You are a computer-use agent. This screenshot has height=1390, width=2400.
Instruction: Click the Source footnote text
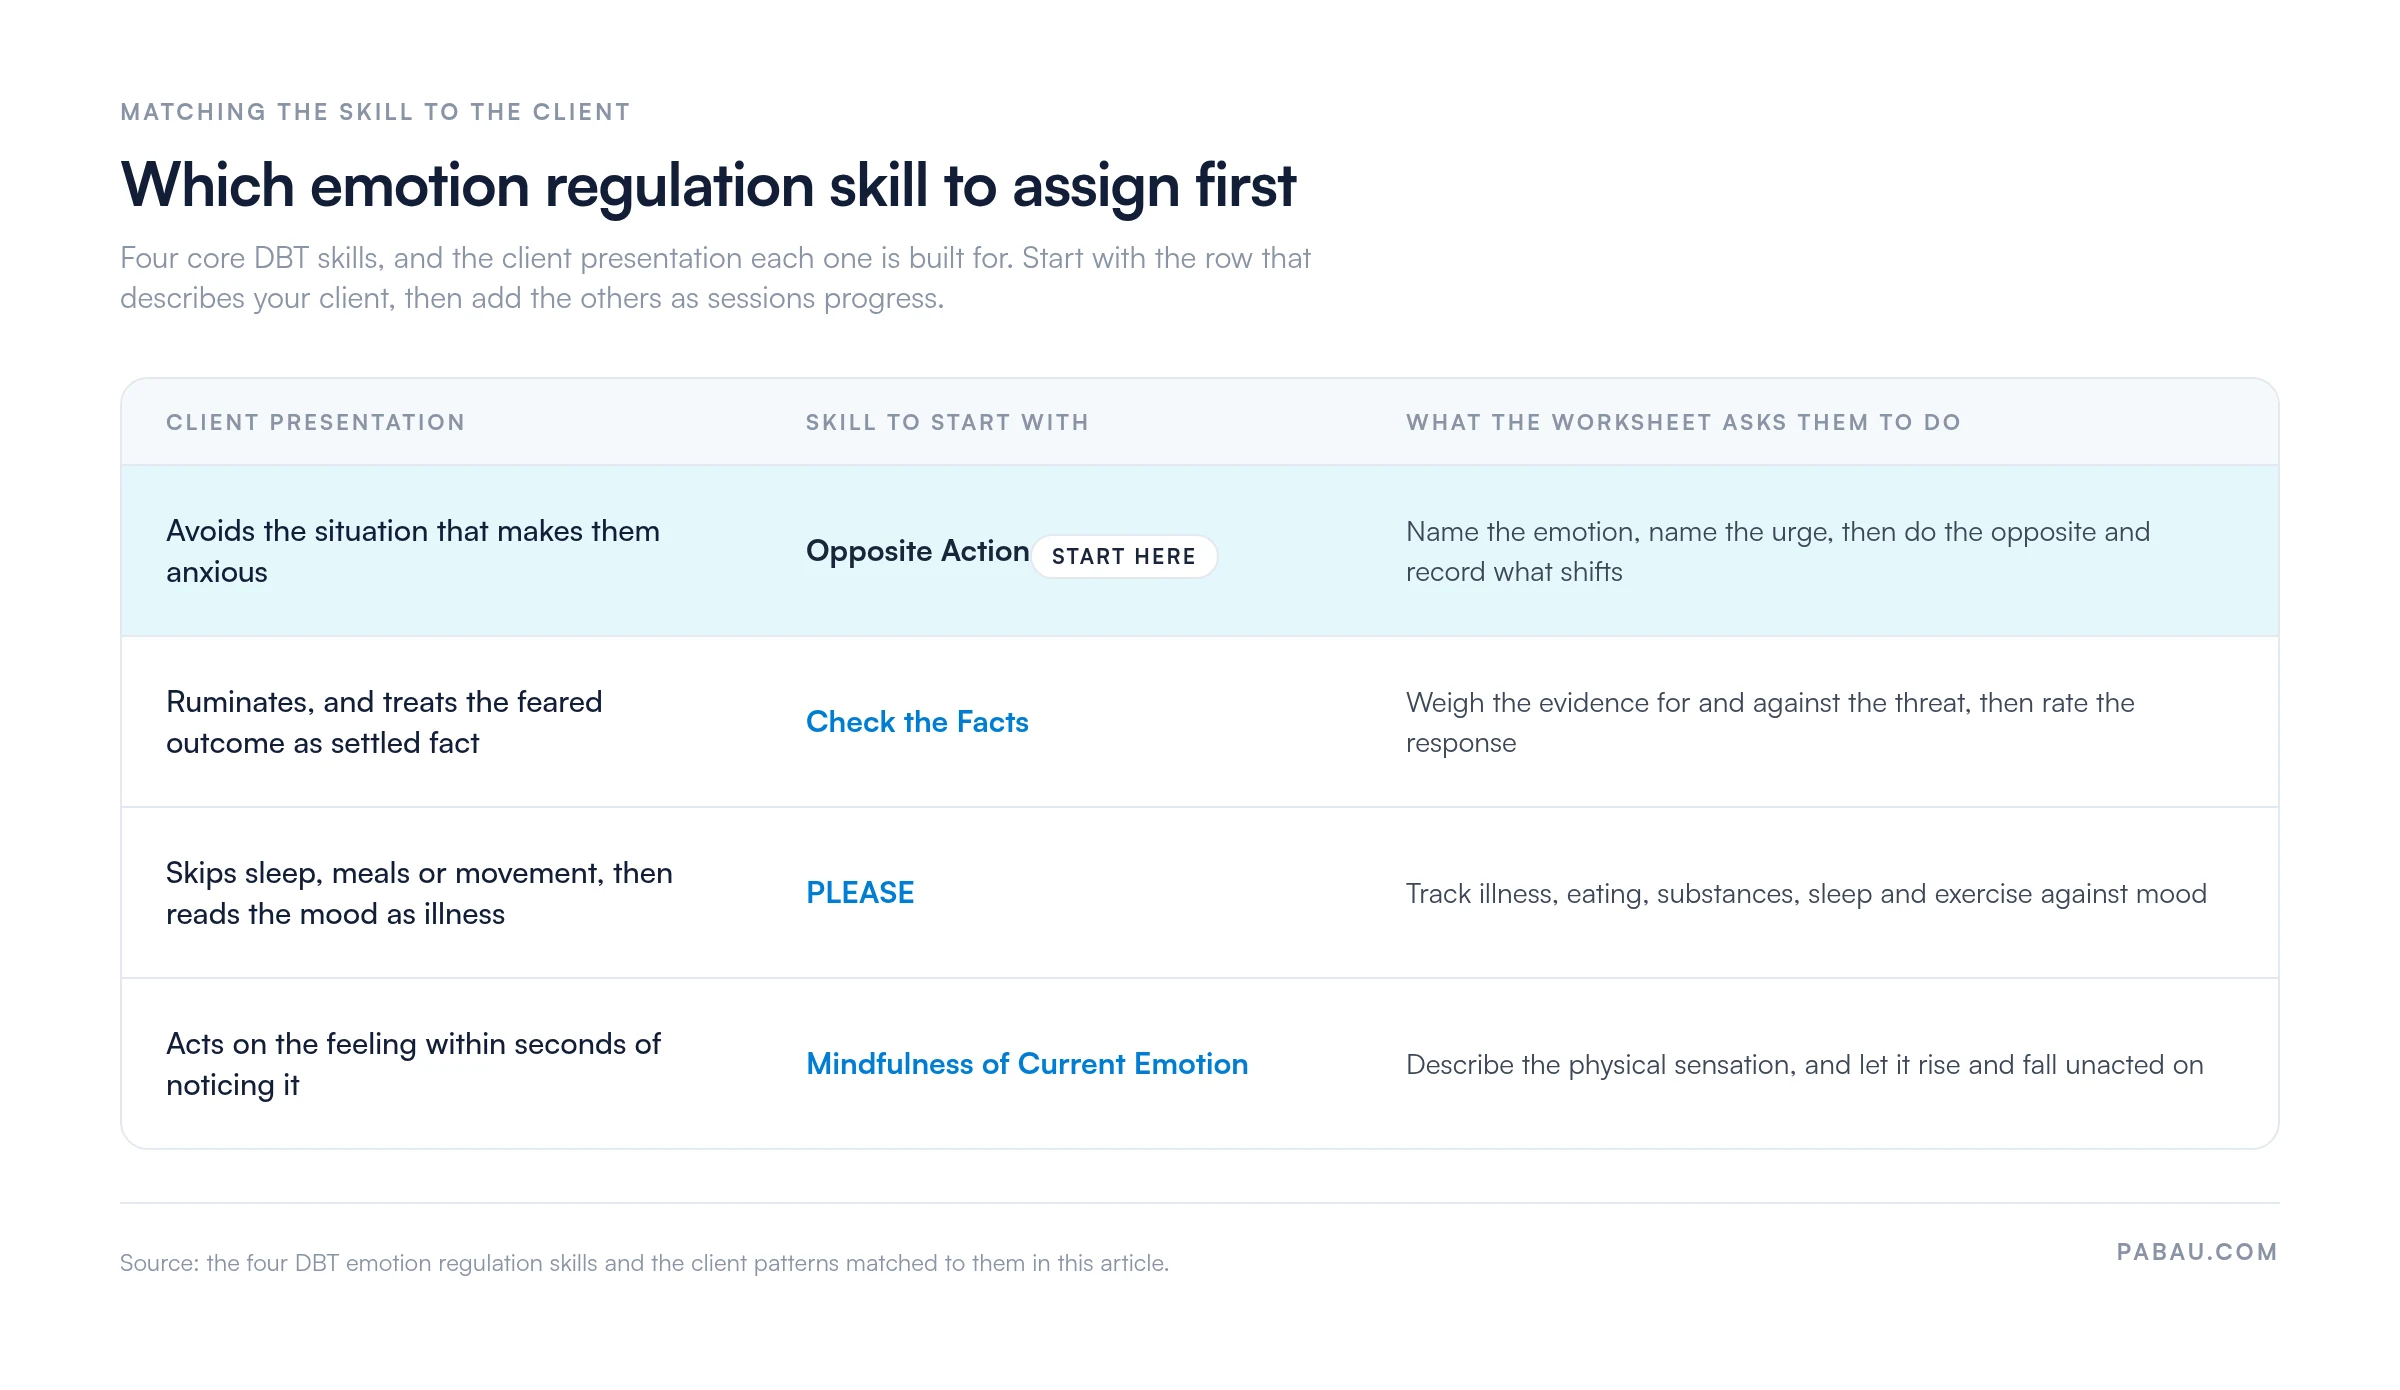644,1263
